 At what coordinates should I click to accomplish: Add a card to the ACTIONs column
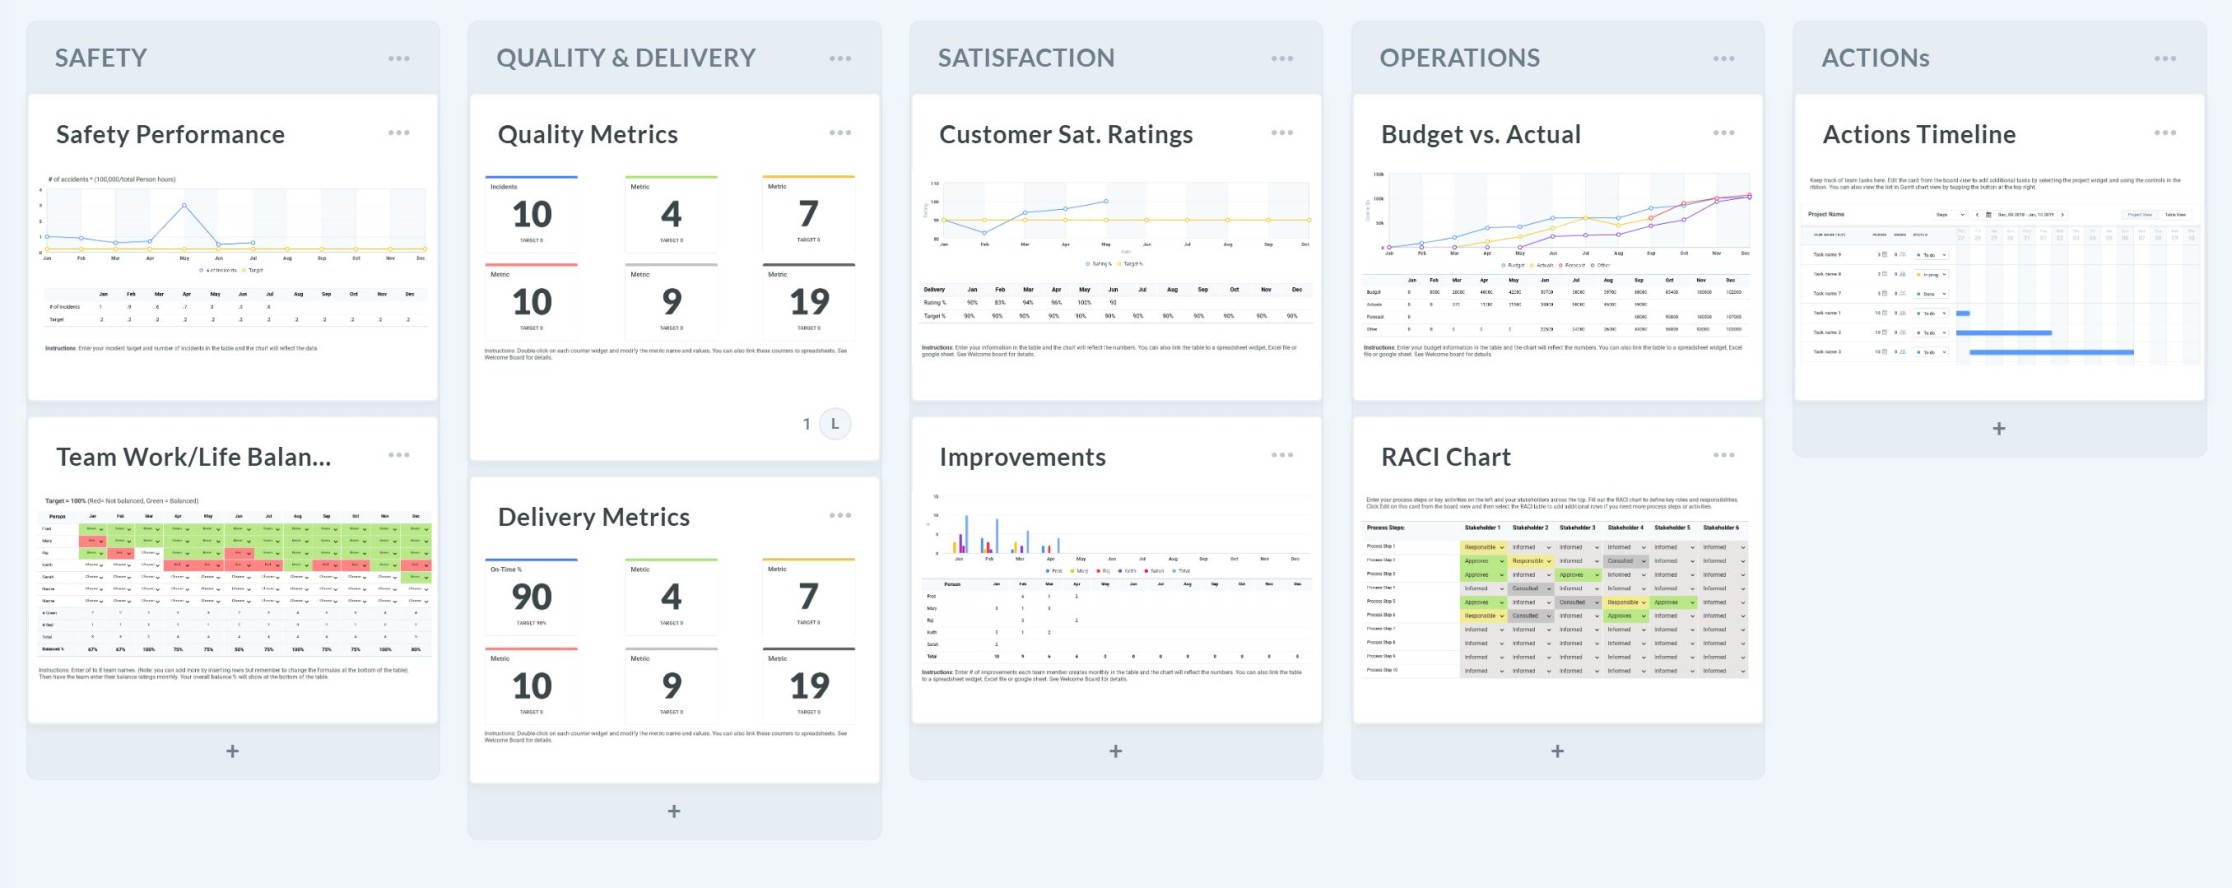[x=1999, y=428]
